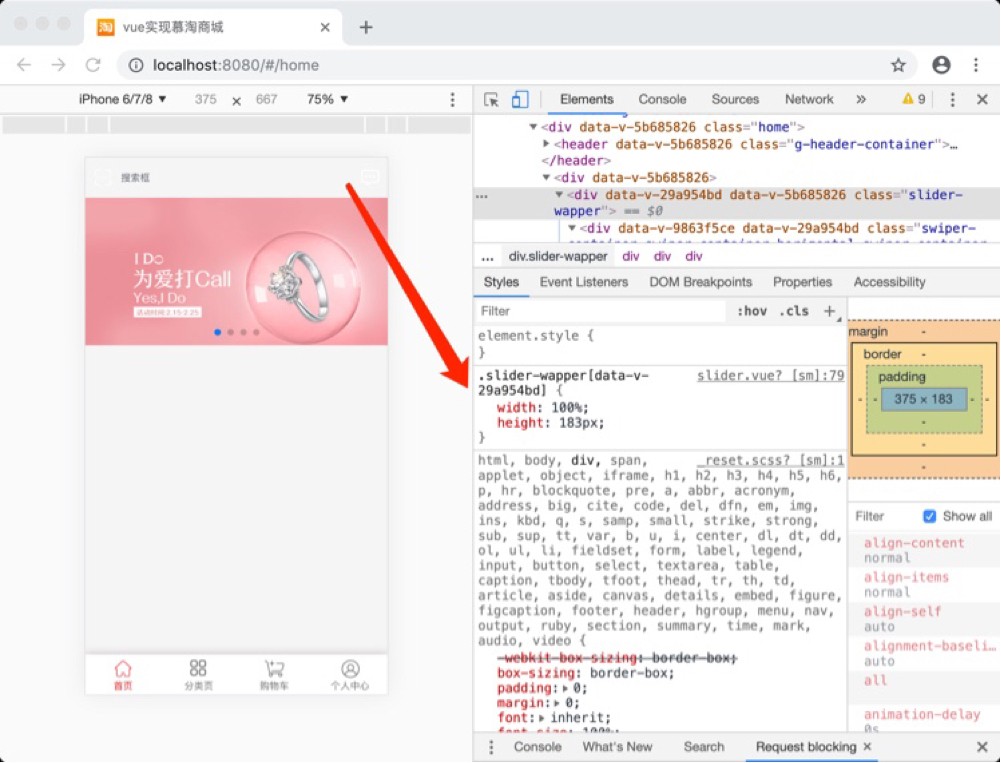Open the Search drawer tab
This screenshot has height=763, width=1001.
(x=704, y=747)
